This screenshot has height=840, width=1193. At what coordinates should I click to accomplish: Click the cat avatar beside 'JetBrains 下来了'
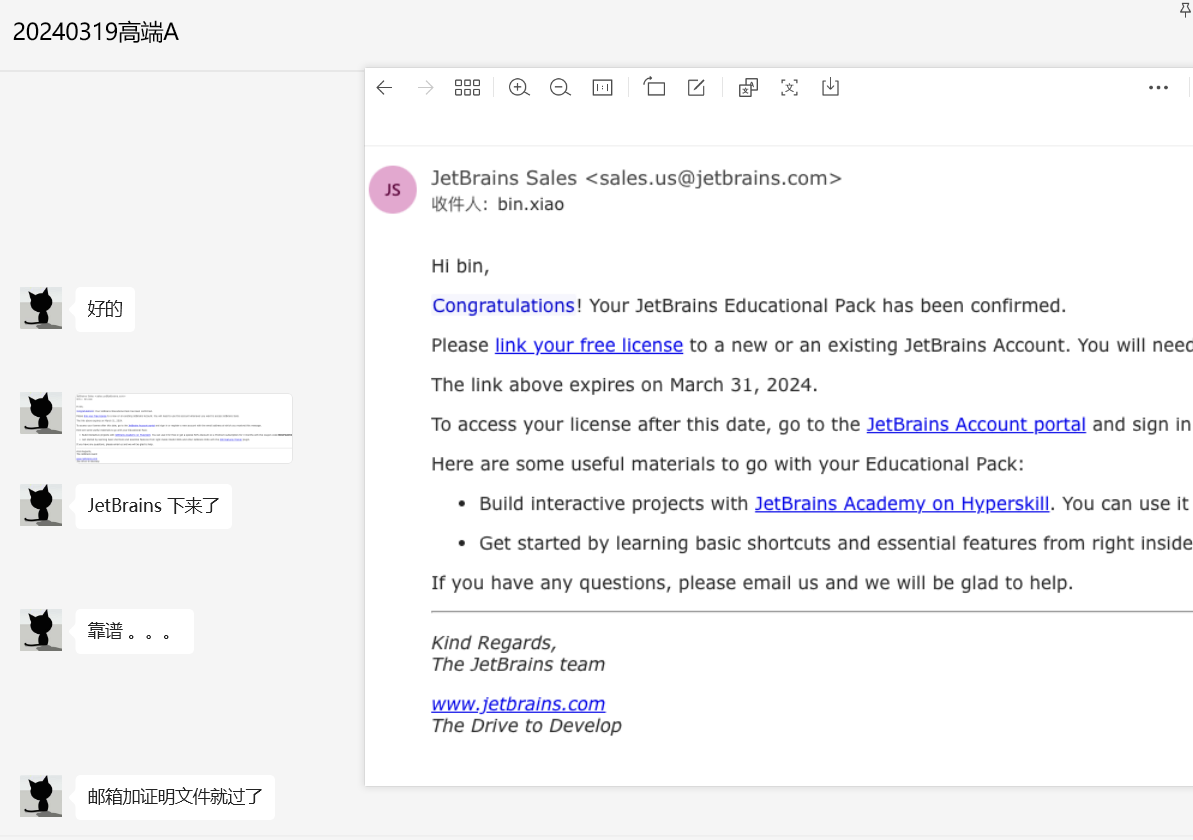[x=41, y=505]
